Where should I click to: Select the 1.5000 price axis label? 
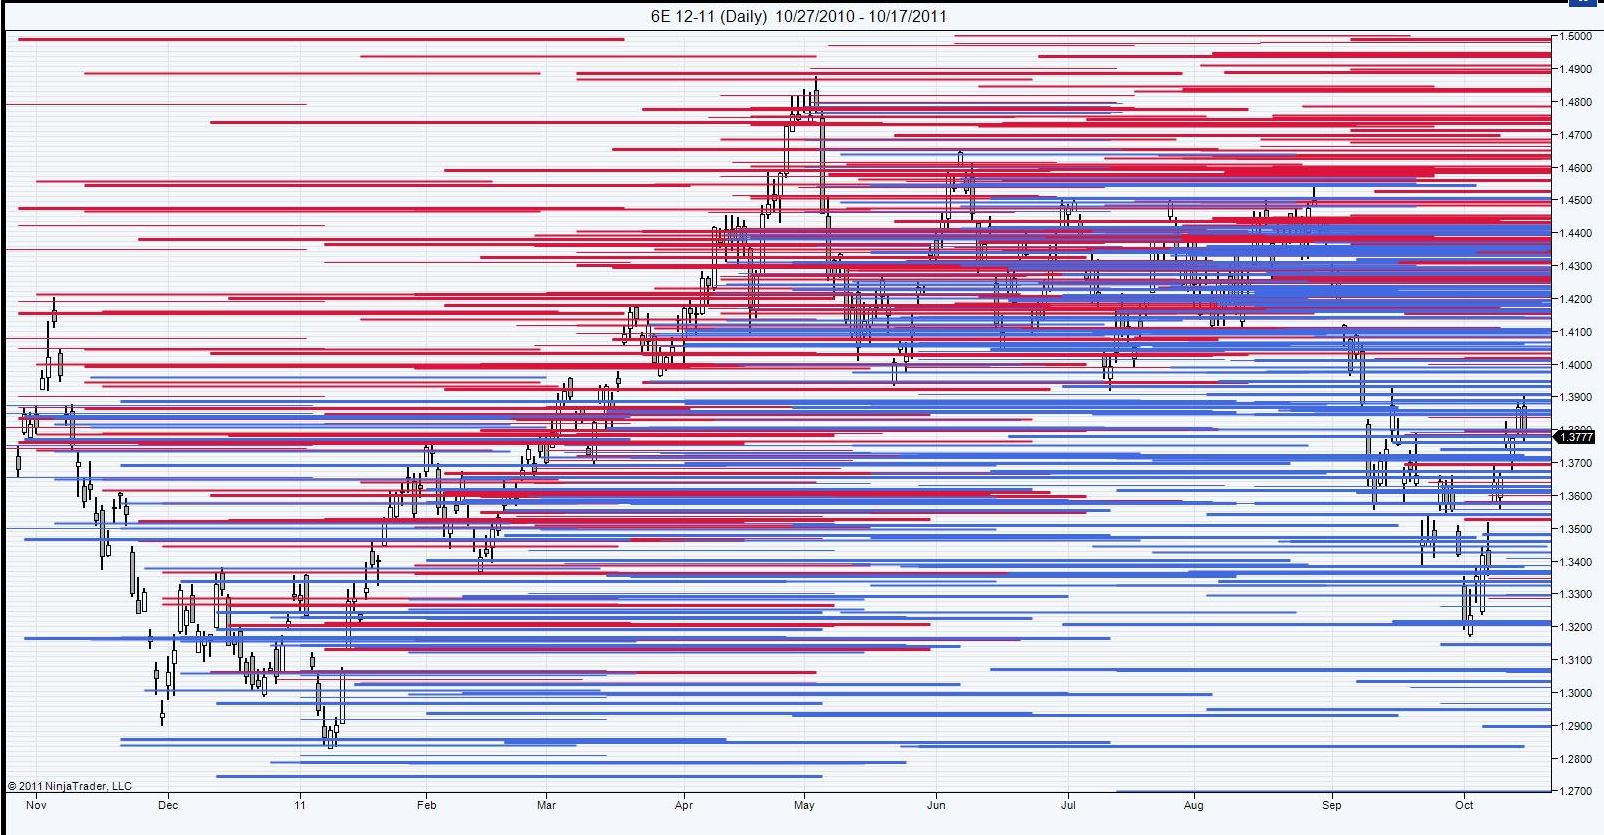click(x=1576, y=37)
